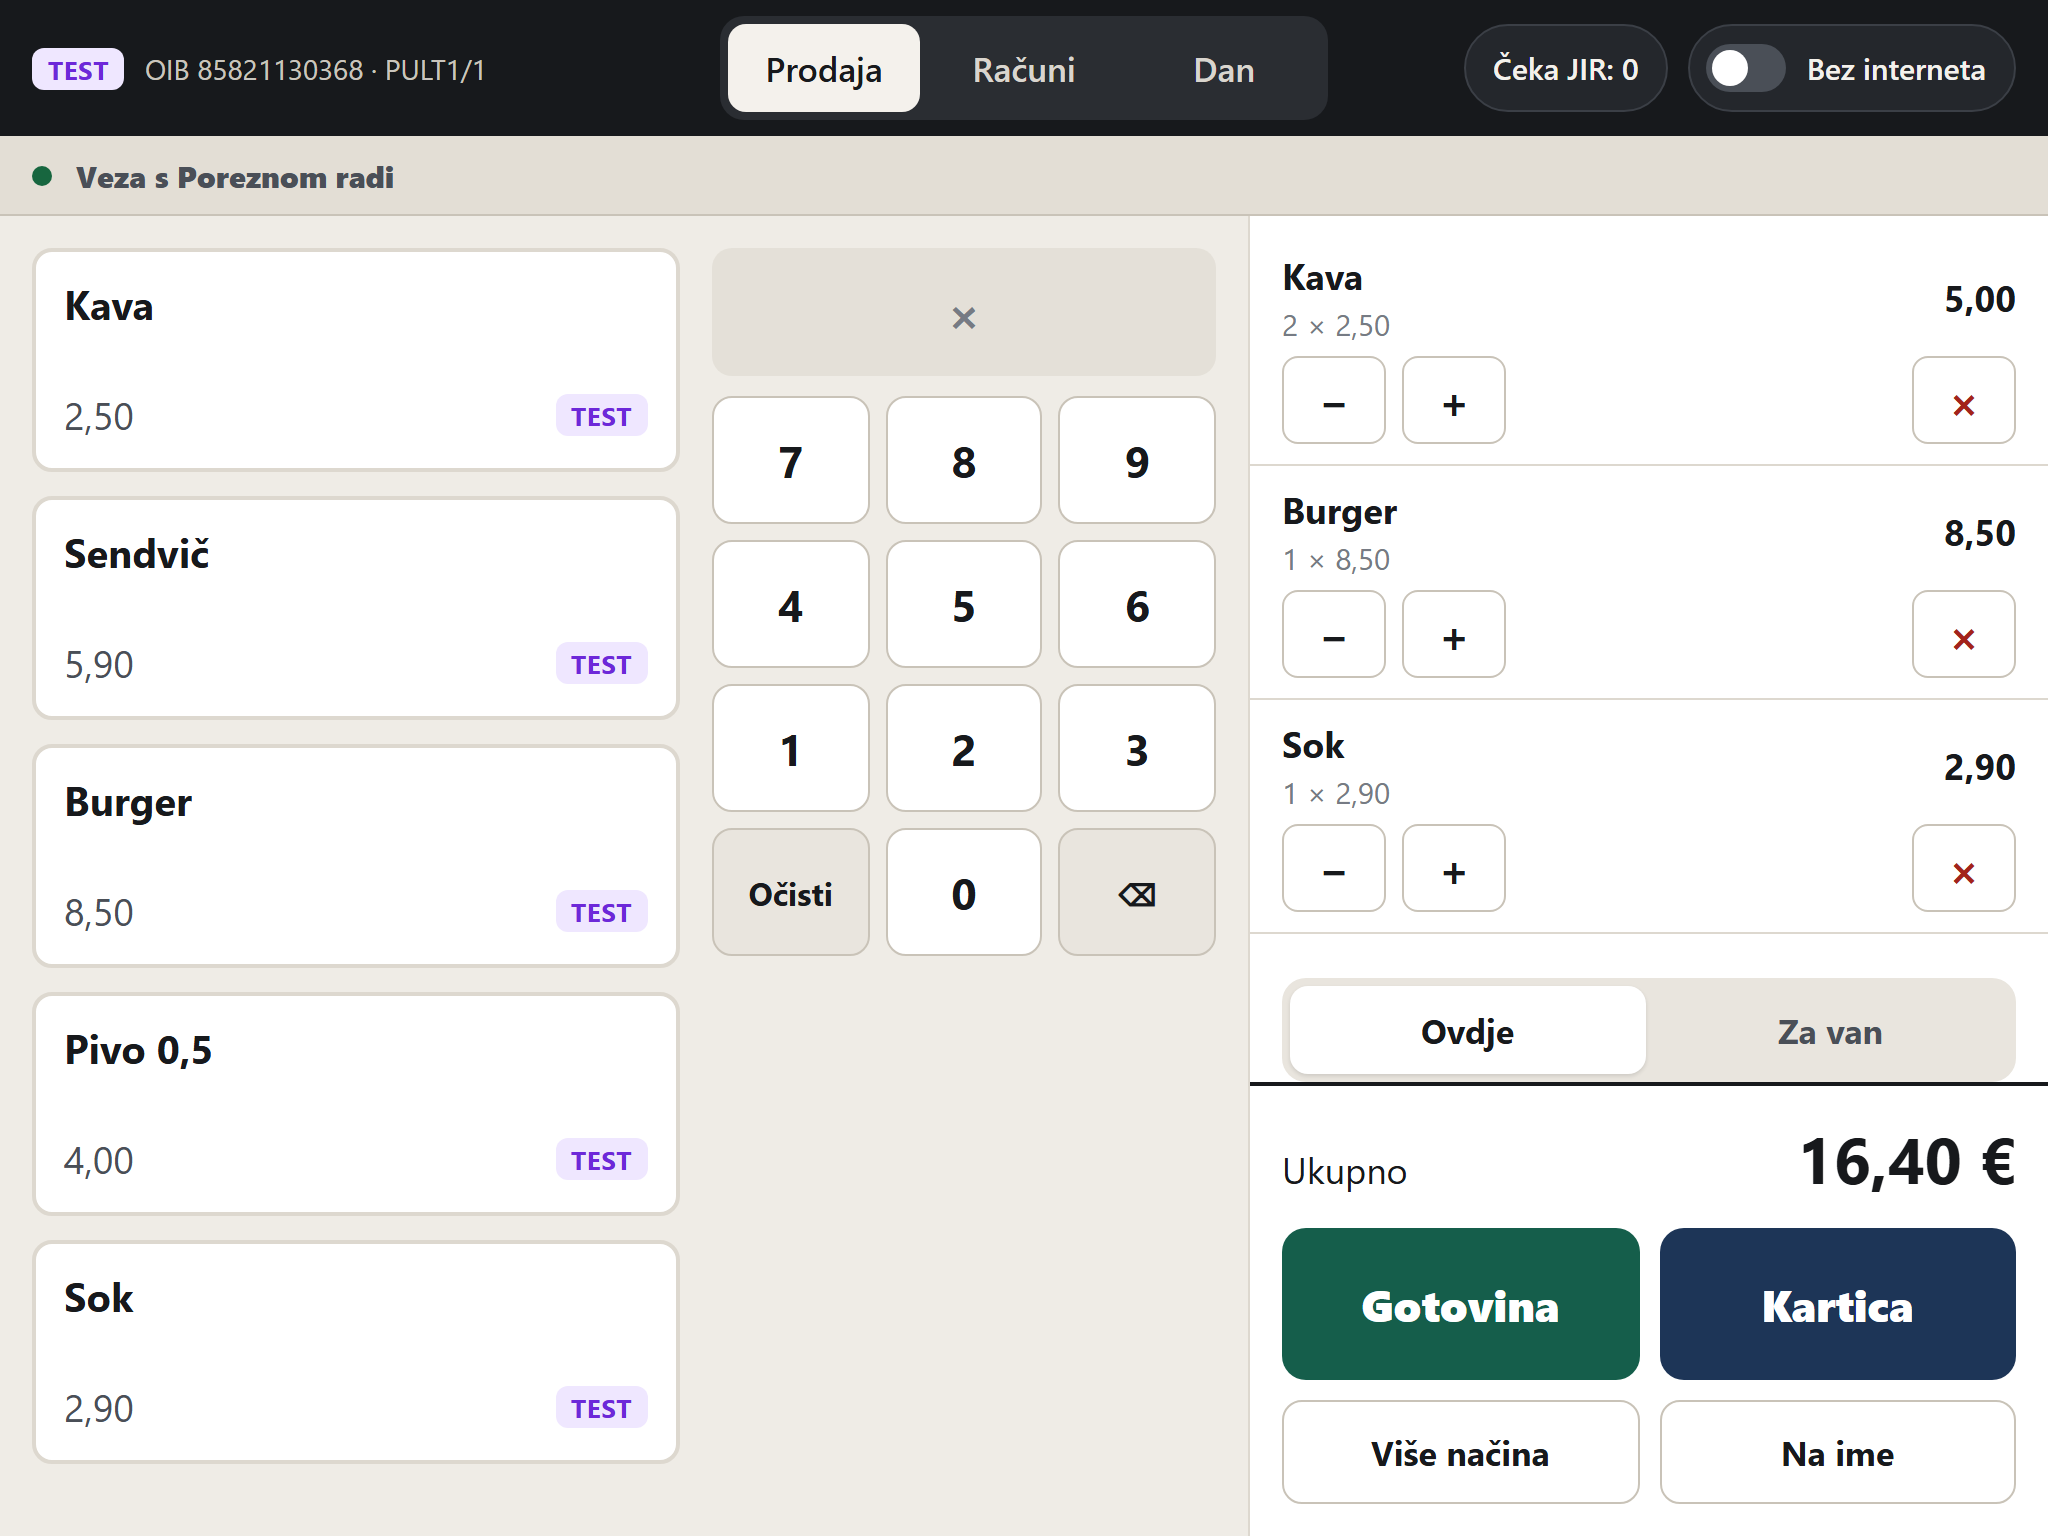2048x1536 pixels.
Task: Pay with Kartica
Action: pyautogui.click(x=1837, y=1304)
